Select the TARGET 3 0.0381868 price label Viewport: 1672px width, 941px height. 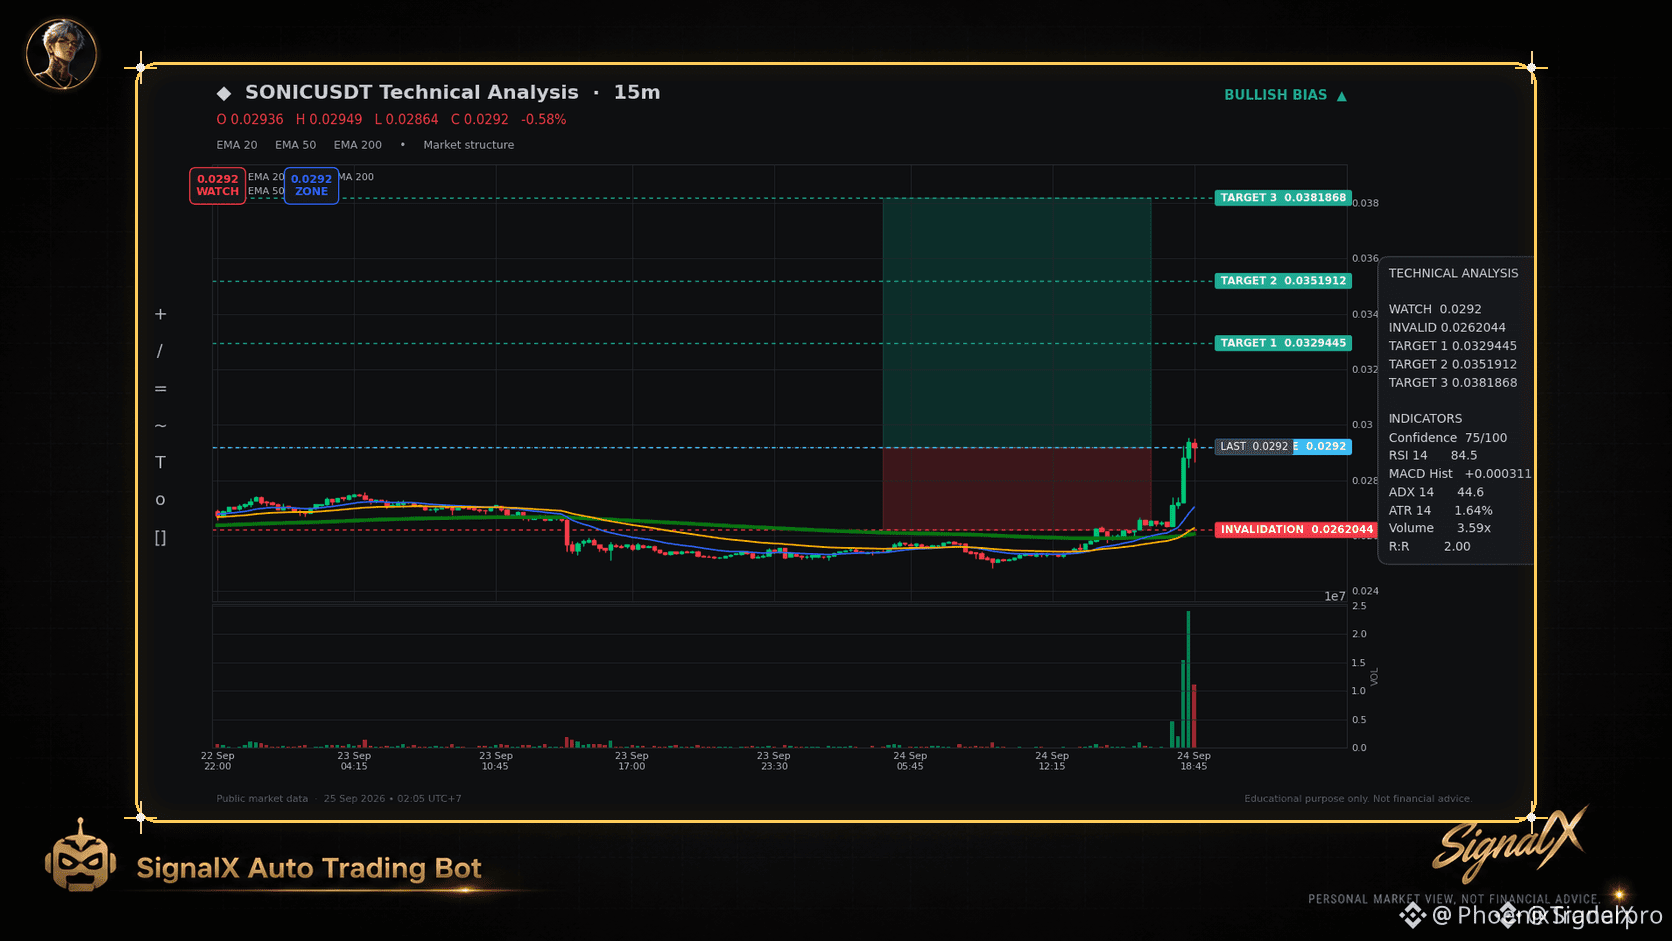tap(1283, 198)
